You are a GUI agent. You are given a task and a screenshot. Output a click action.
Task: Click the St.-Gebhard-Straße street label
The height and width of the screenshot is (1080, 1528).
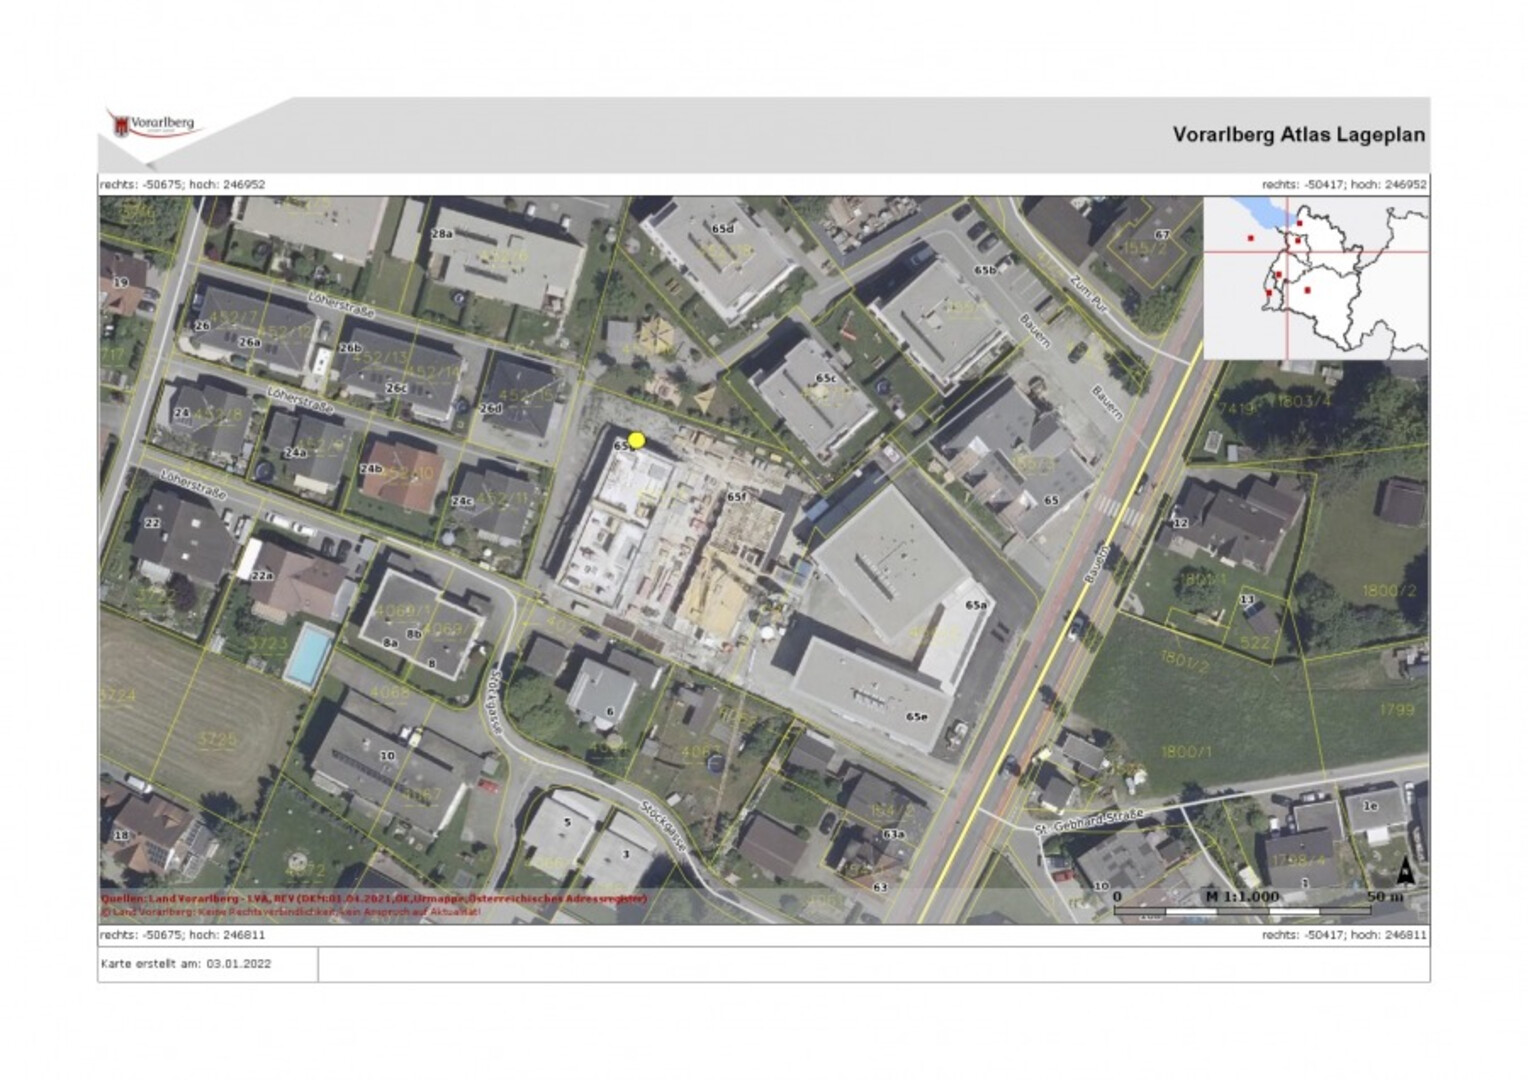1089,822
